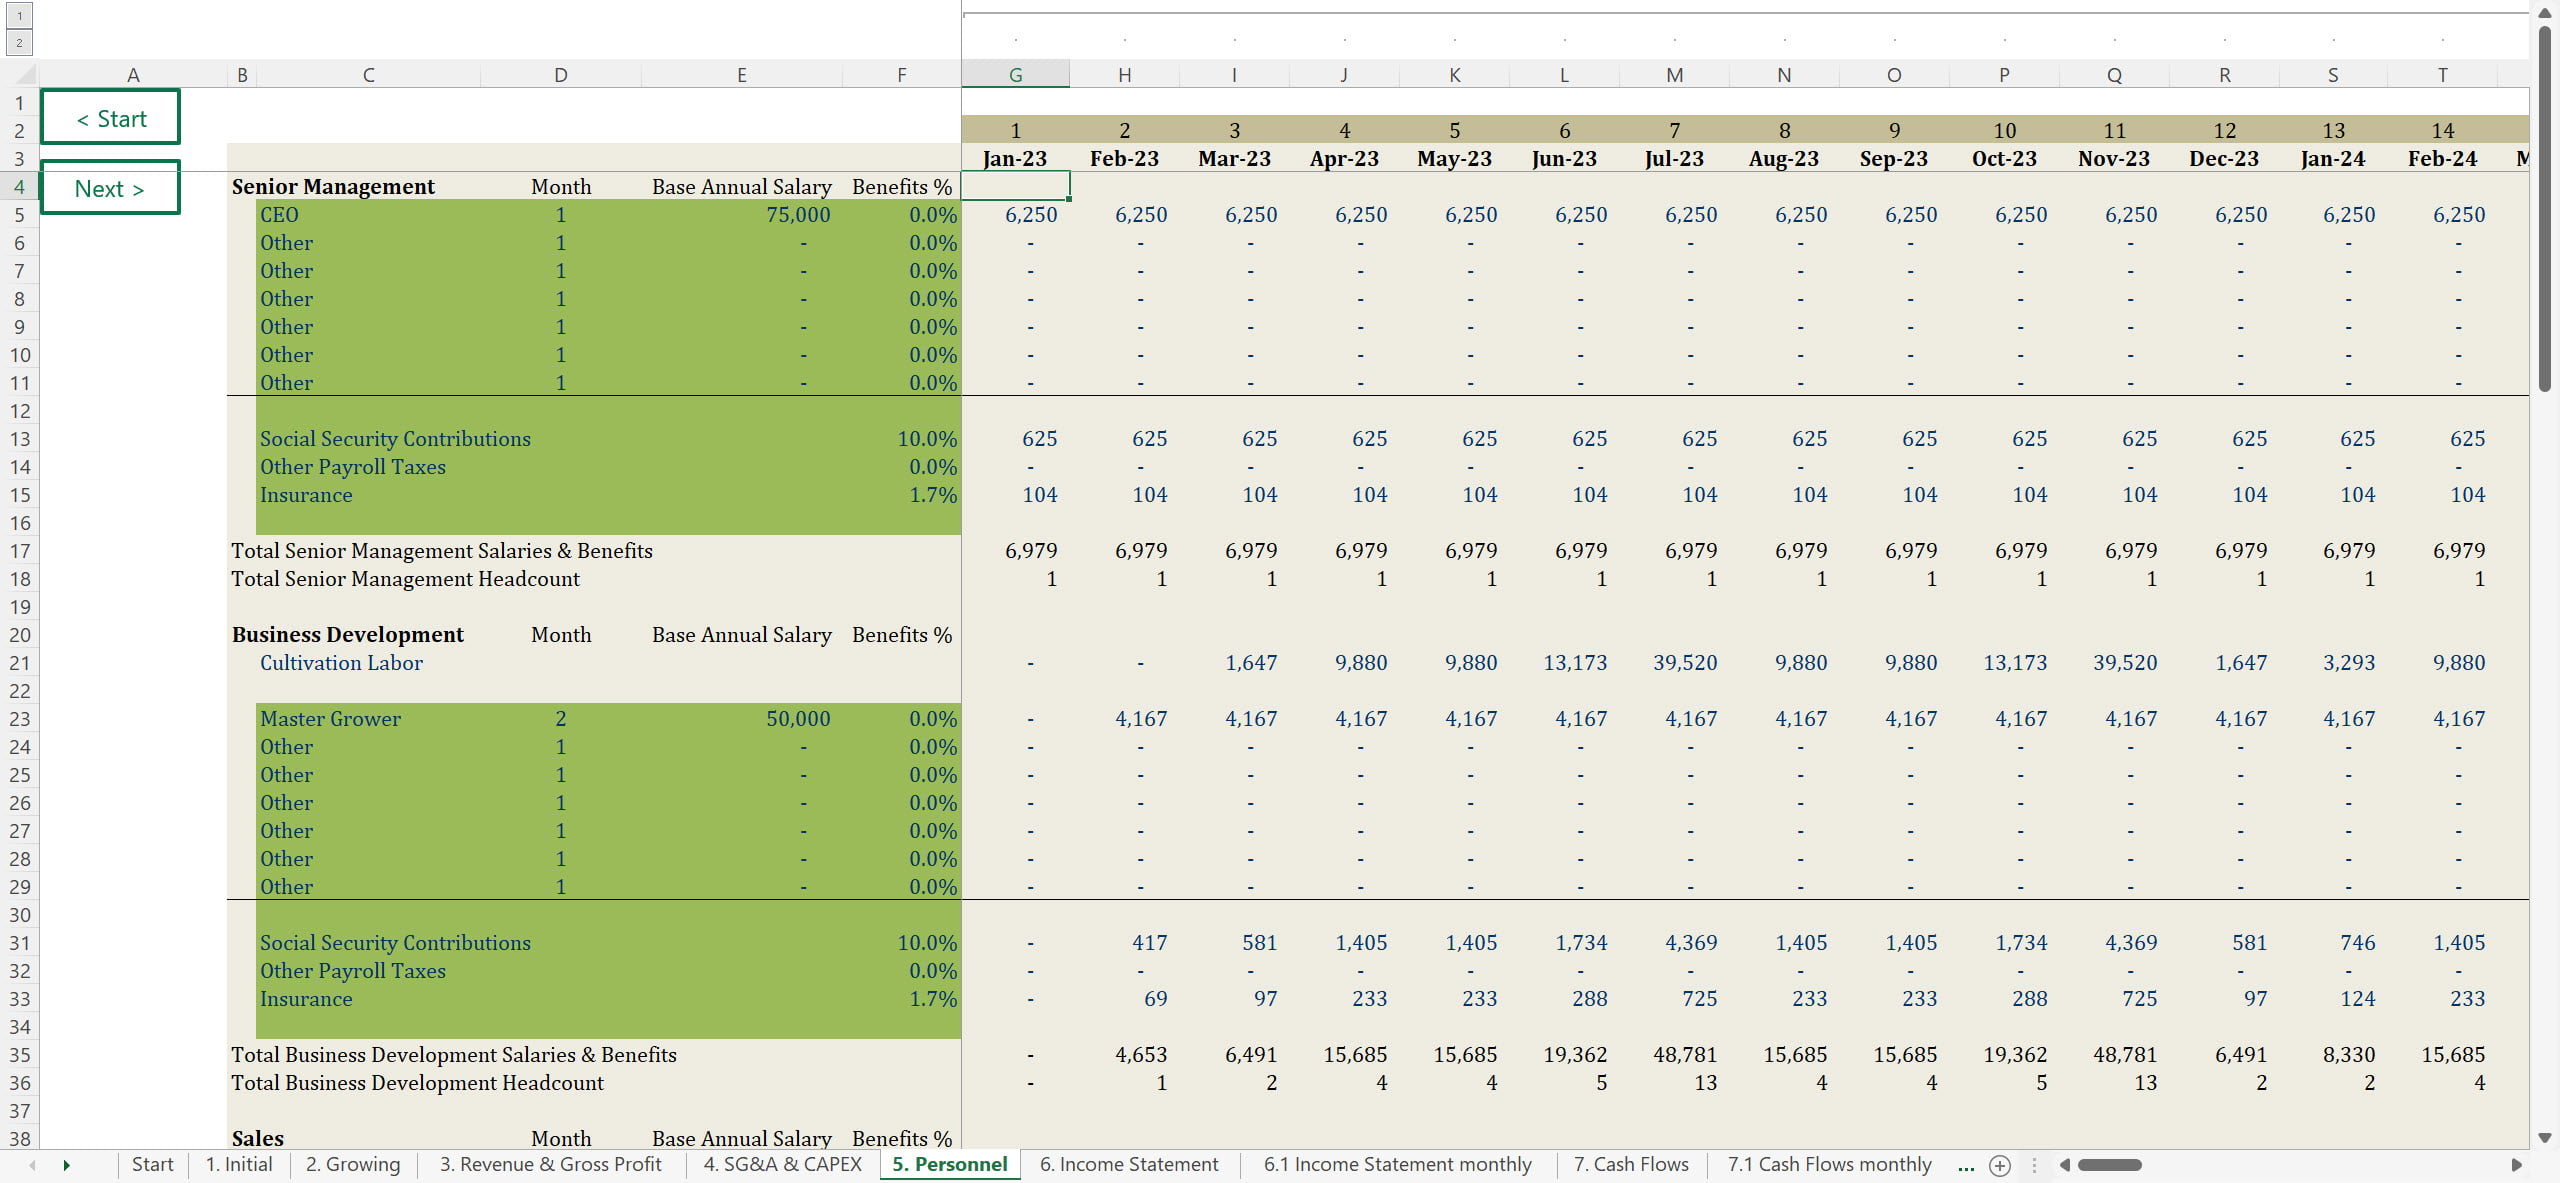Viewport: 2560px width, 1183px height.
Task: Click horizontal scrollbar left arrow
Action: (2064, 1165)
